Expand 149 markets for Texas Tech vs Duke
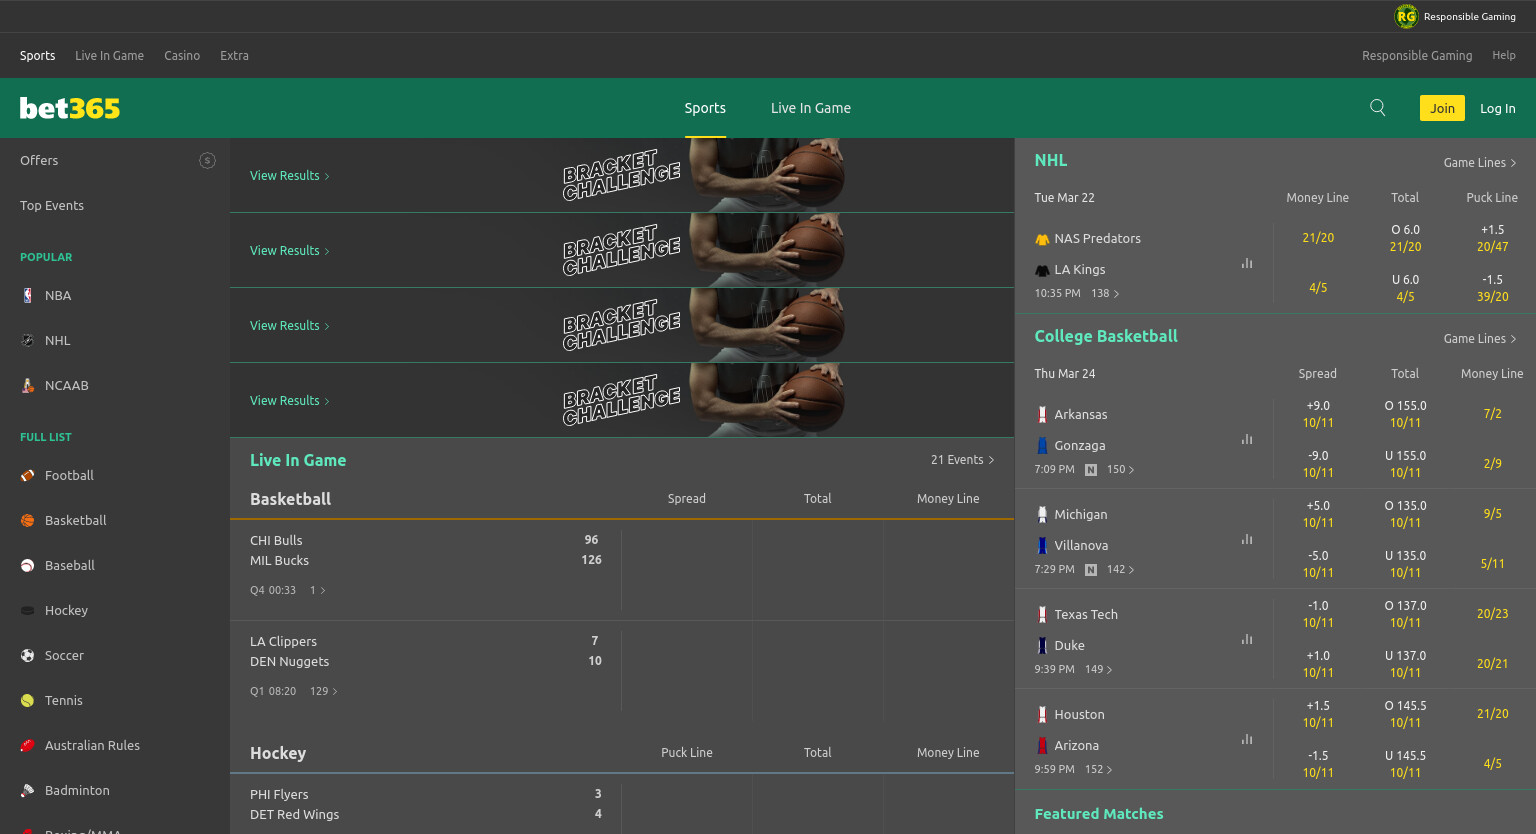This screenshot has width=1536, height=834. [1098, 670]
